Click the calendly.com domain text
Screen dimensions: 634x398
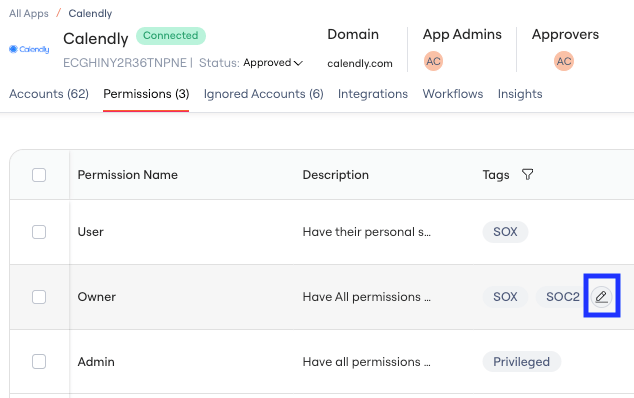[360, 64]
